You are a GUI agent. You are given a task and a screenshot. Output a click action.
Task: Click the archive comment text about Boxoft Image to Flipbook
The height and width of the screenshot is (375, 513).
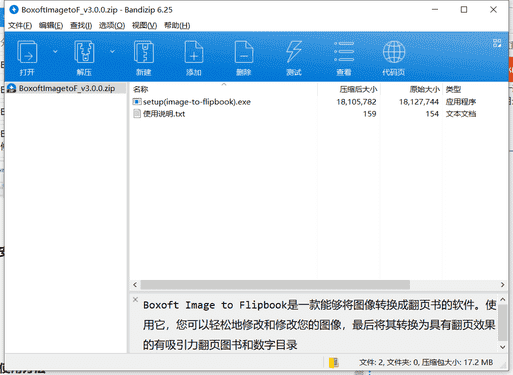click(319, 325)
